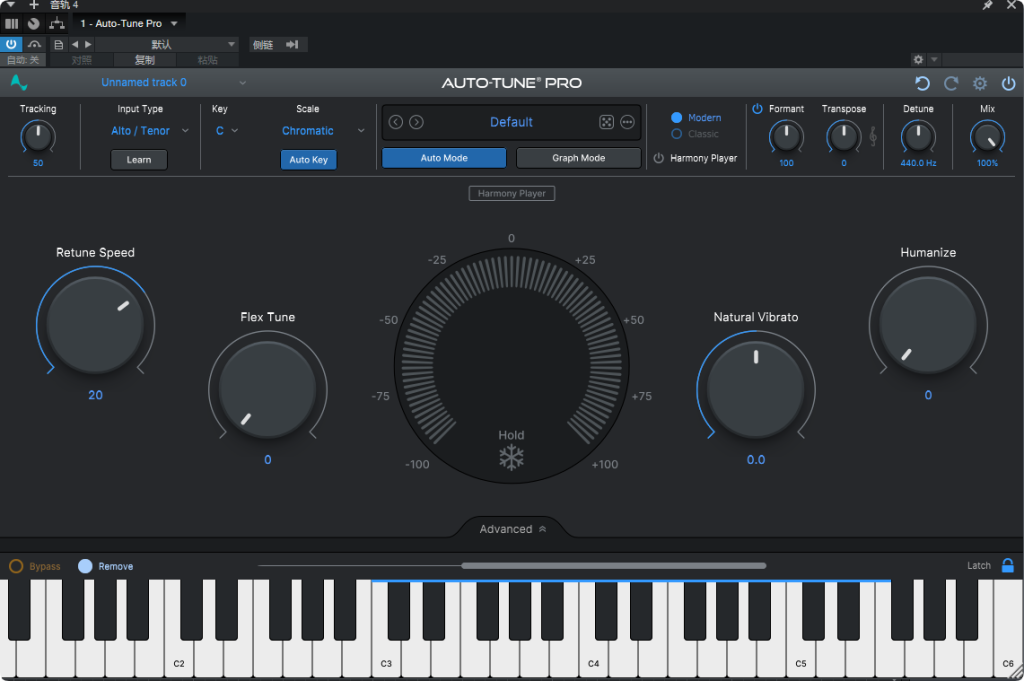Click the Natural Vibrato knob
Screen dimensions: 1024x681
point(756,389)
